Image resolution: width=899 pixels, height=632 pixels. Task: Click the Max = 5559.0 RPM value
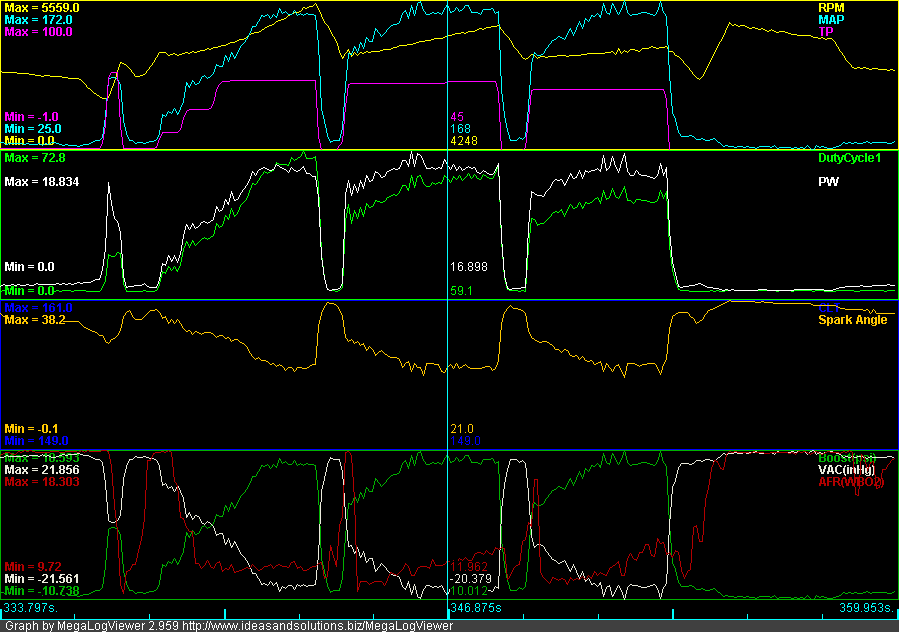click(x=42, y=7)
